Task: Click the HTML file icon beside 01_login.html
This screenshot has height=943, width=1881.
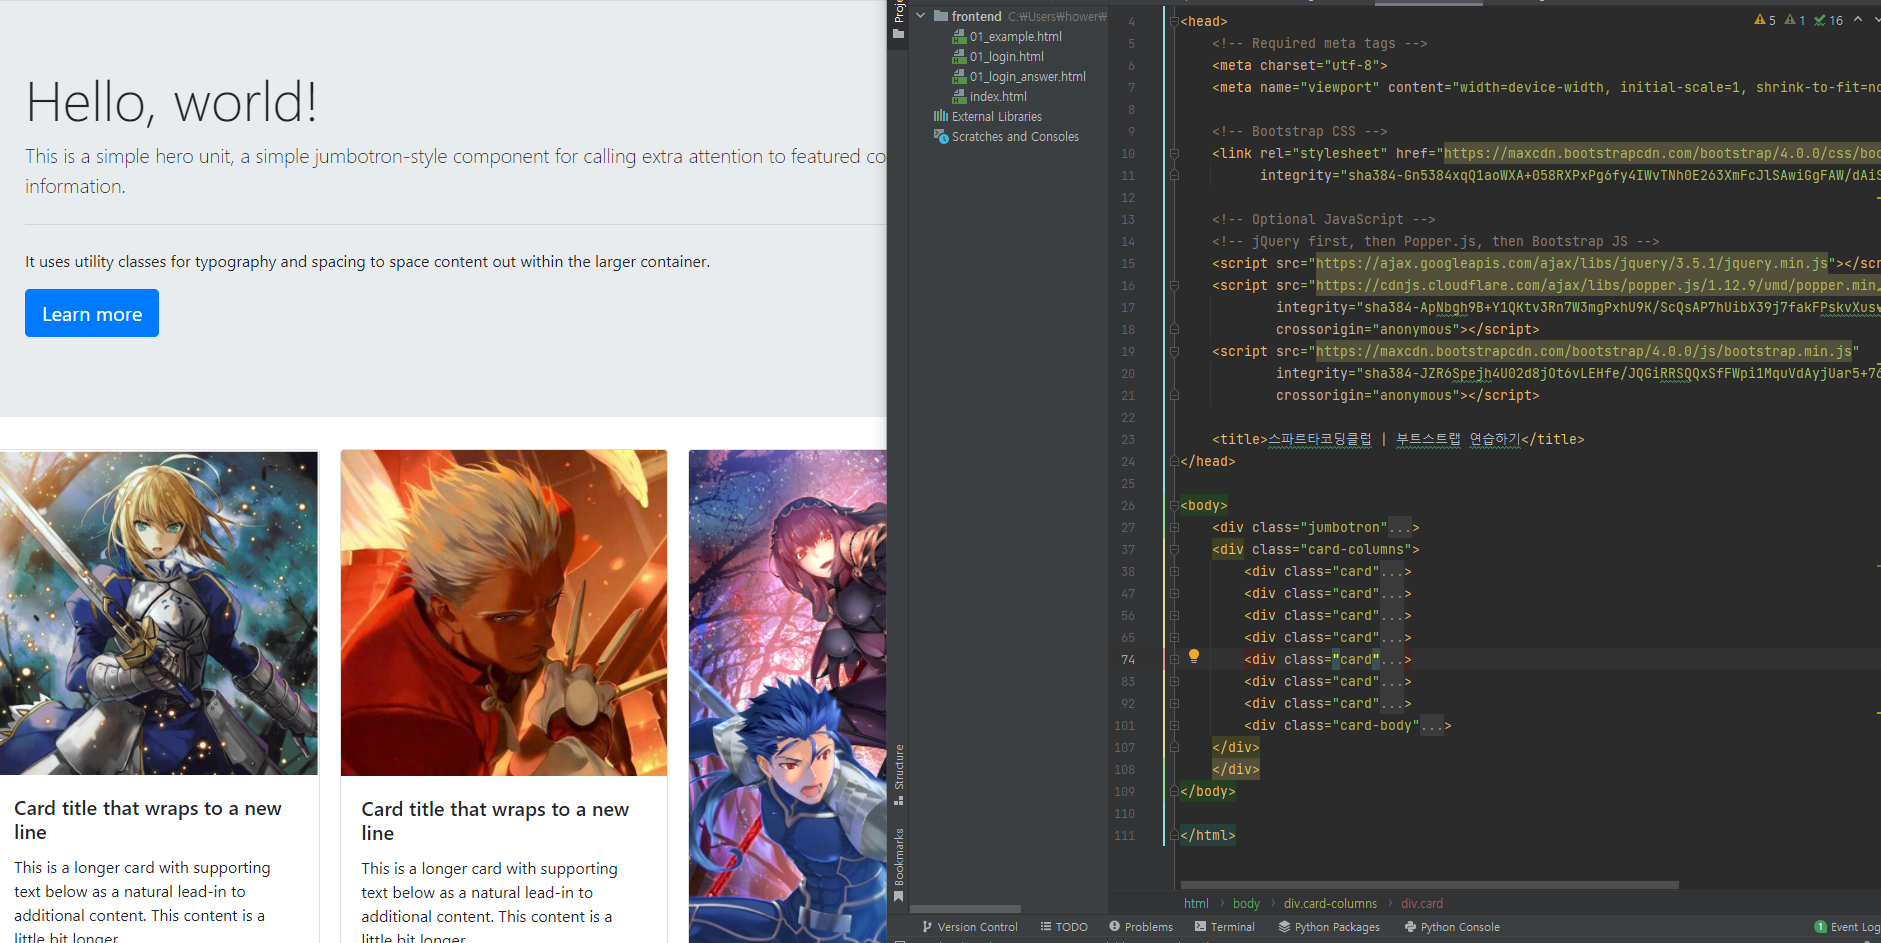Action: coord(959,56)
